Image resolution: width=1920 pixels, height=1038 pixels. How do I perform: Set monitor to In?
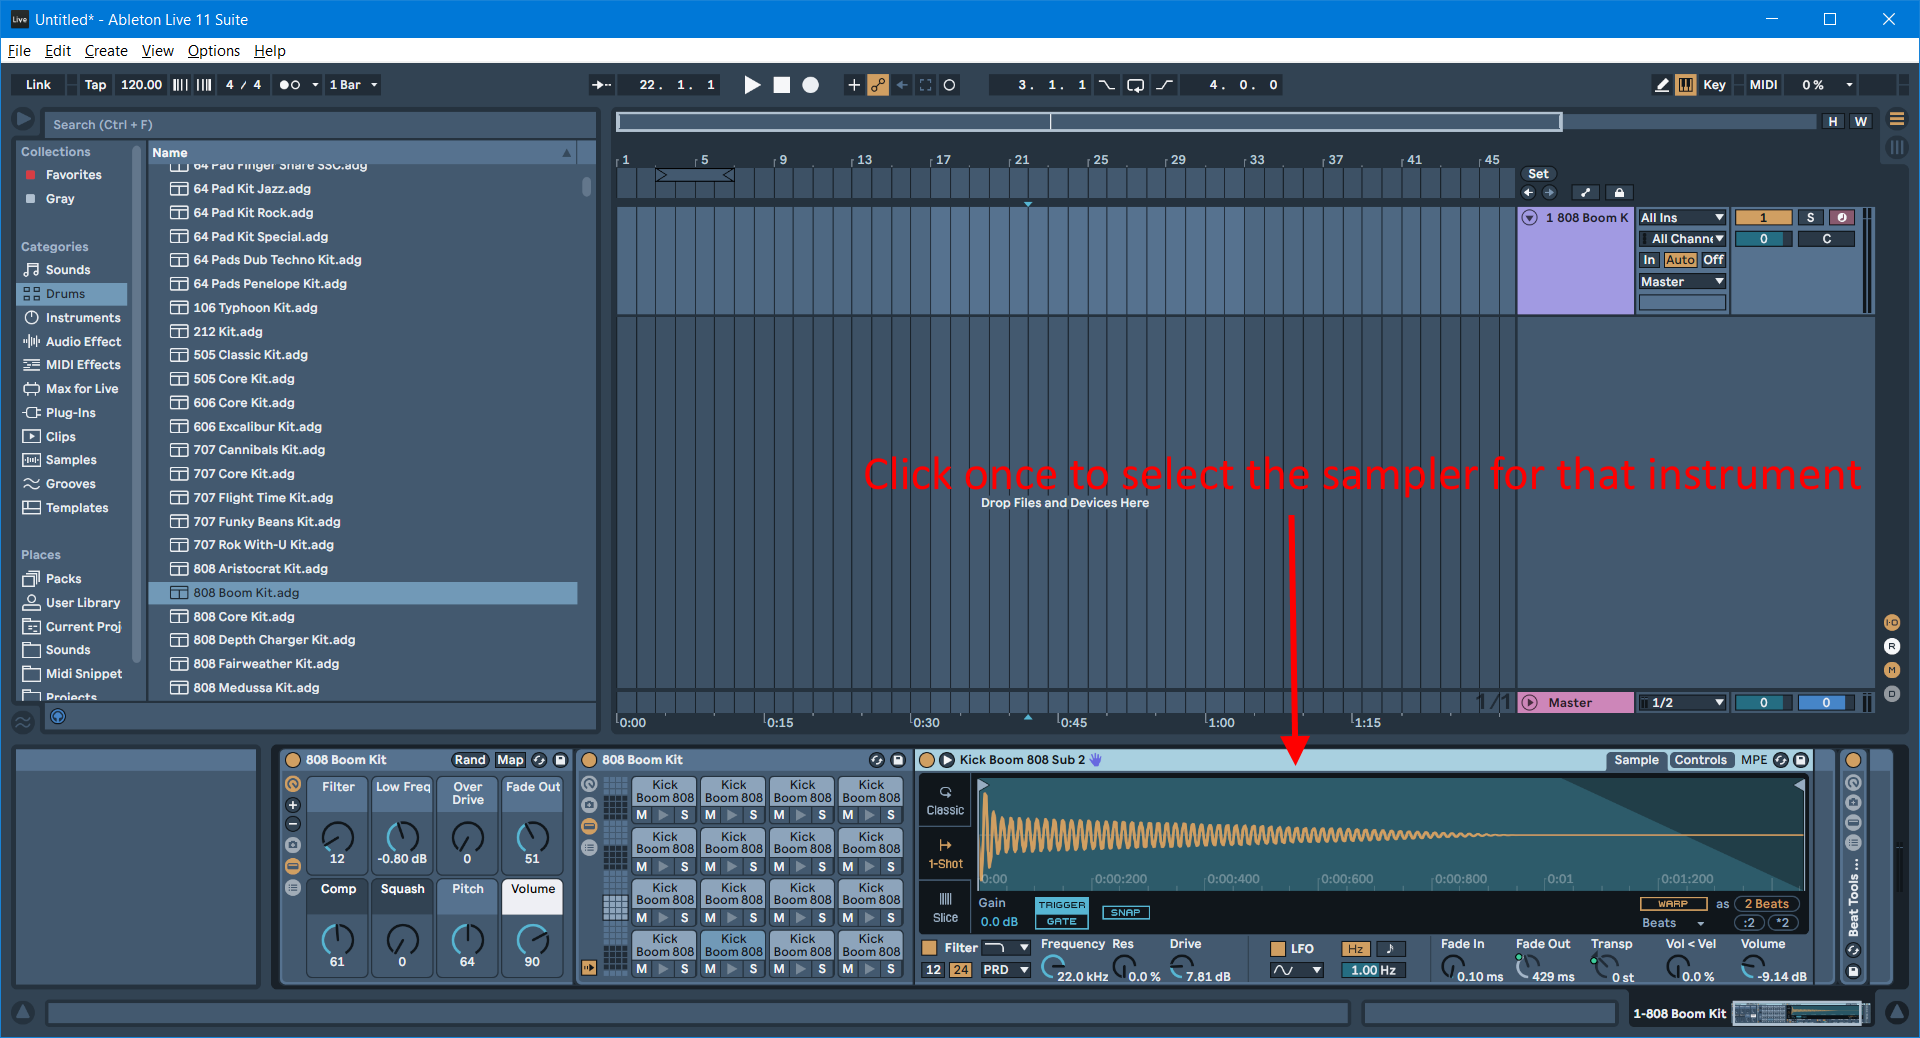1649,260
